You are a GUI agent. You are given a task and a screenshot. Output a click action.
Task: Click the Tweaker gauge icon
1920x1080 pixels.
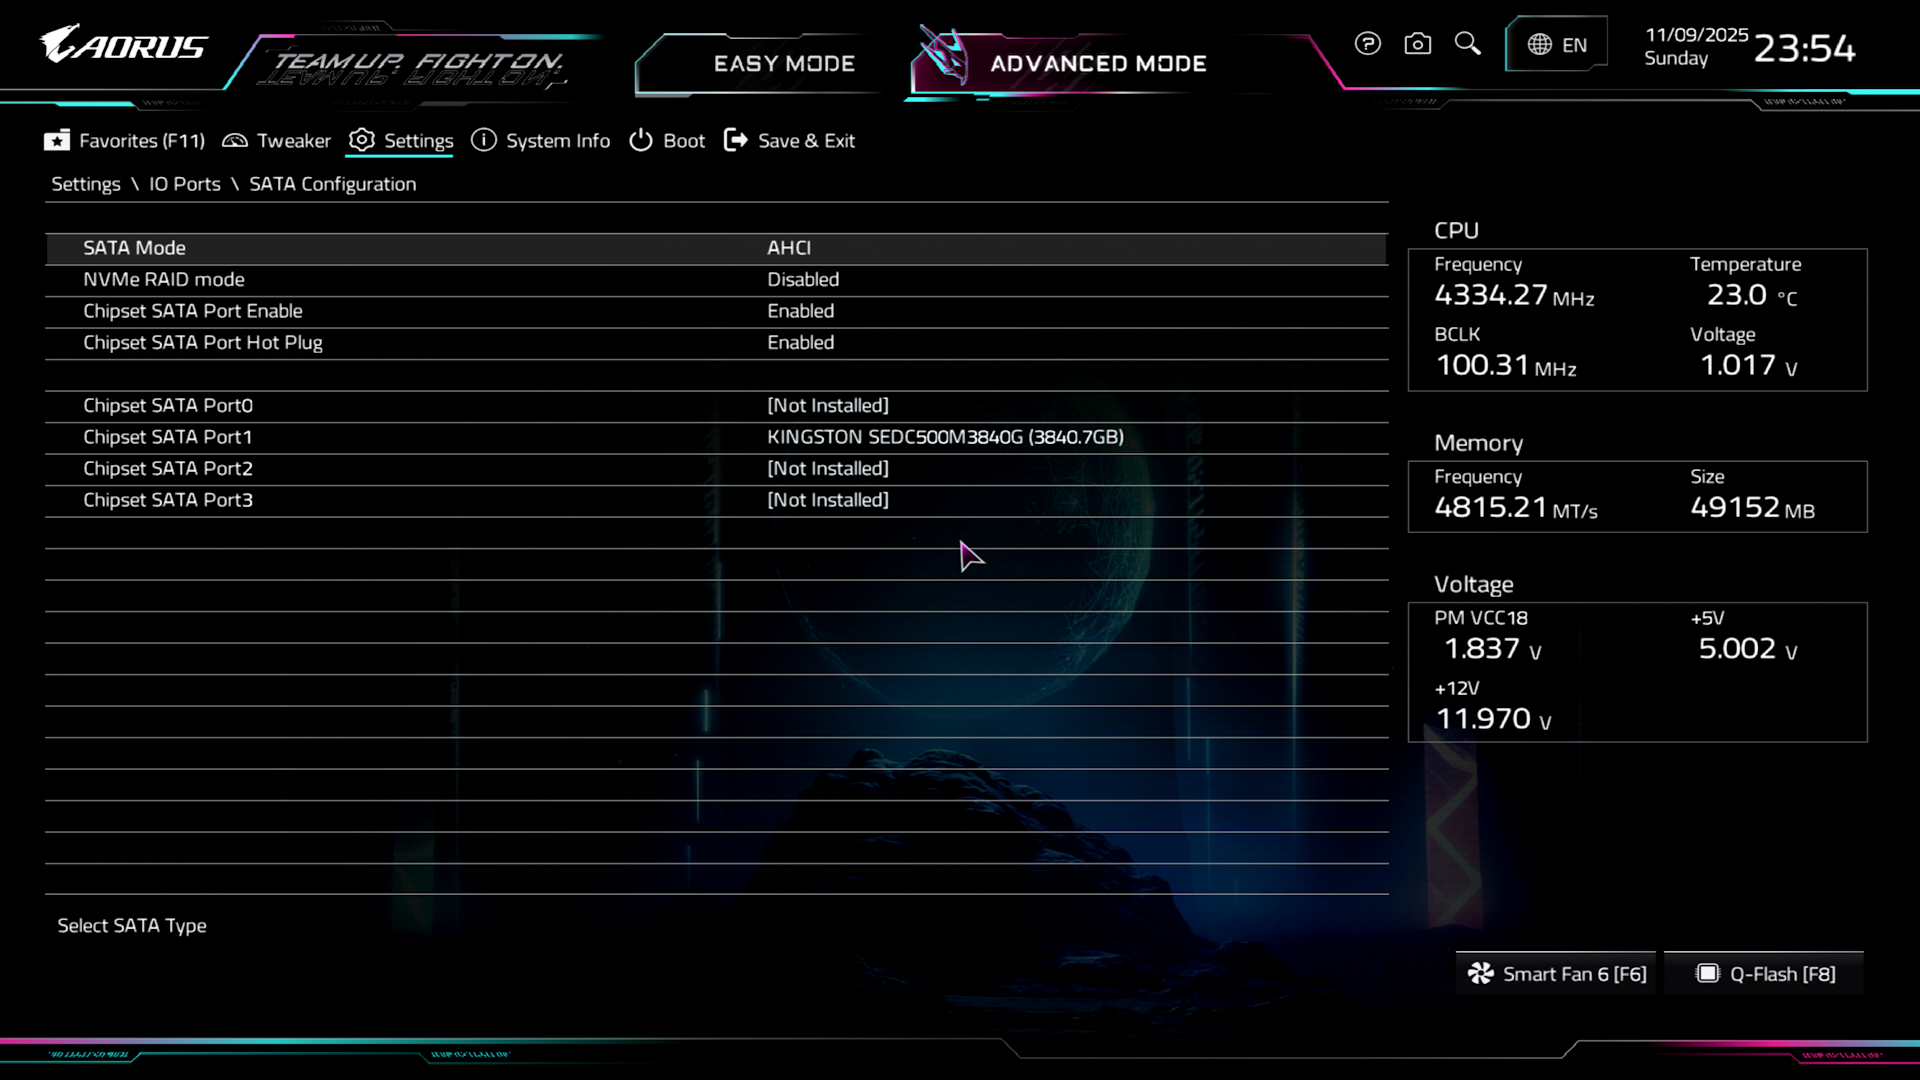pos(235,141)
